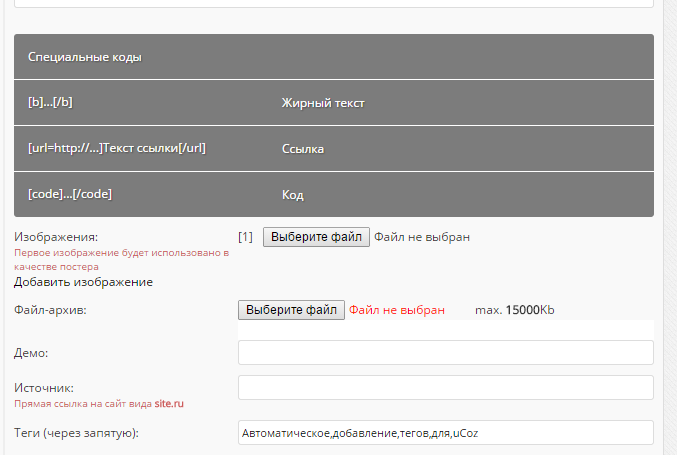This screenshot has width=677, height=455.
Task: Click the 'Теги (через запятую):' label
Action: (x=76, y=433)
